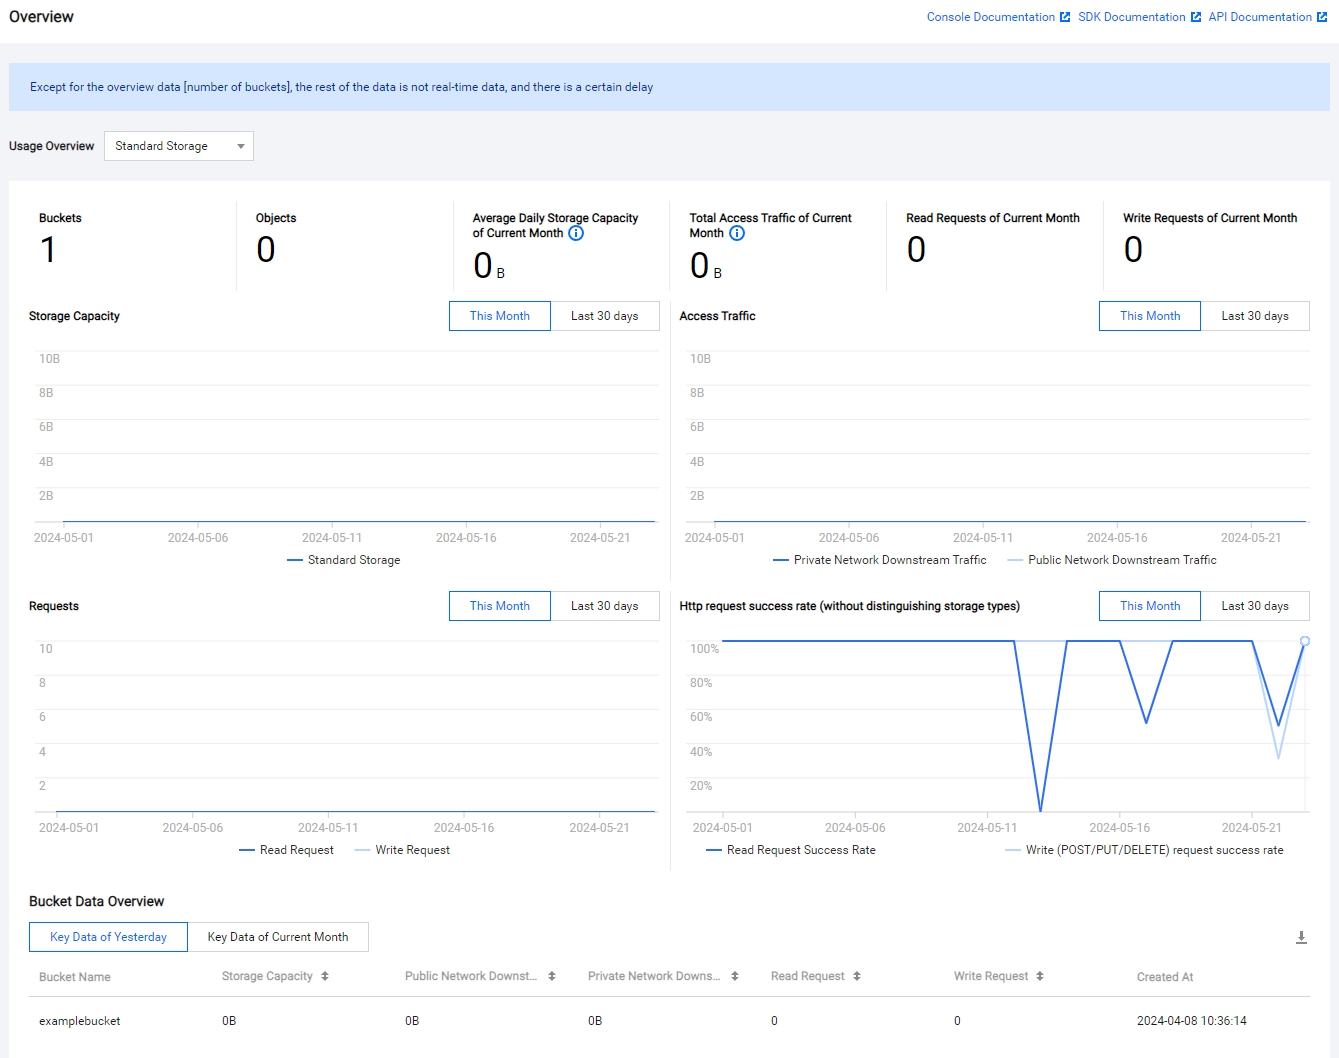
Task: Click info icon beside Total Access Traffic
Action: click(737, 233)
